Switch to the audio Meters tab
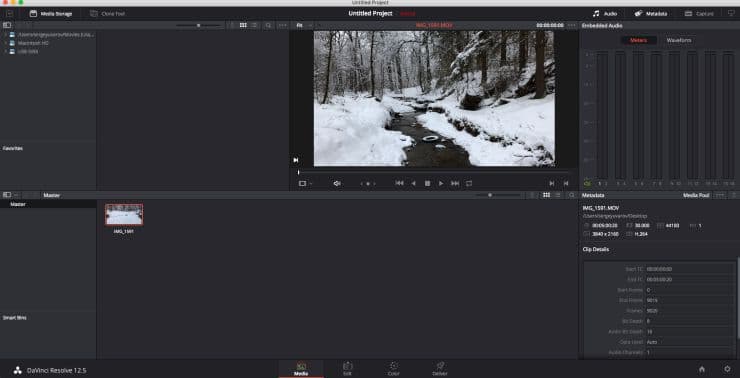The height and width of the screenshot is (378, 740). (639, 40)
